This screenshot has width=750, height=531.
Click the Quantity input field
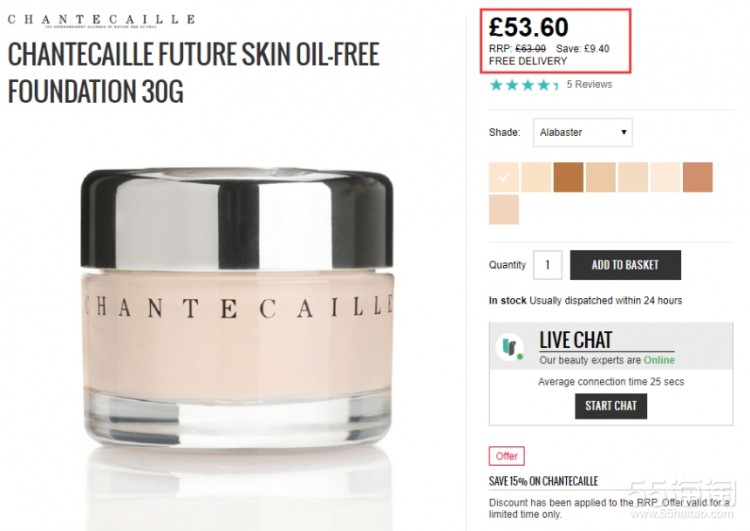547,265
